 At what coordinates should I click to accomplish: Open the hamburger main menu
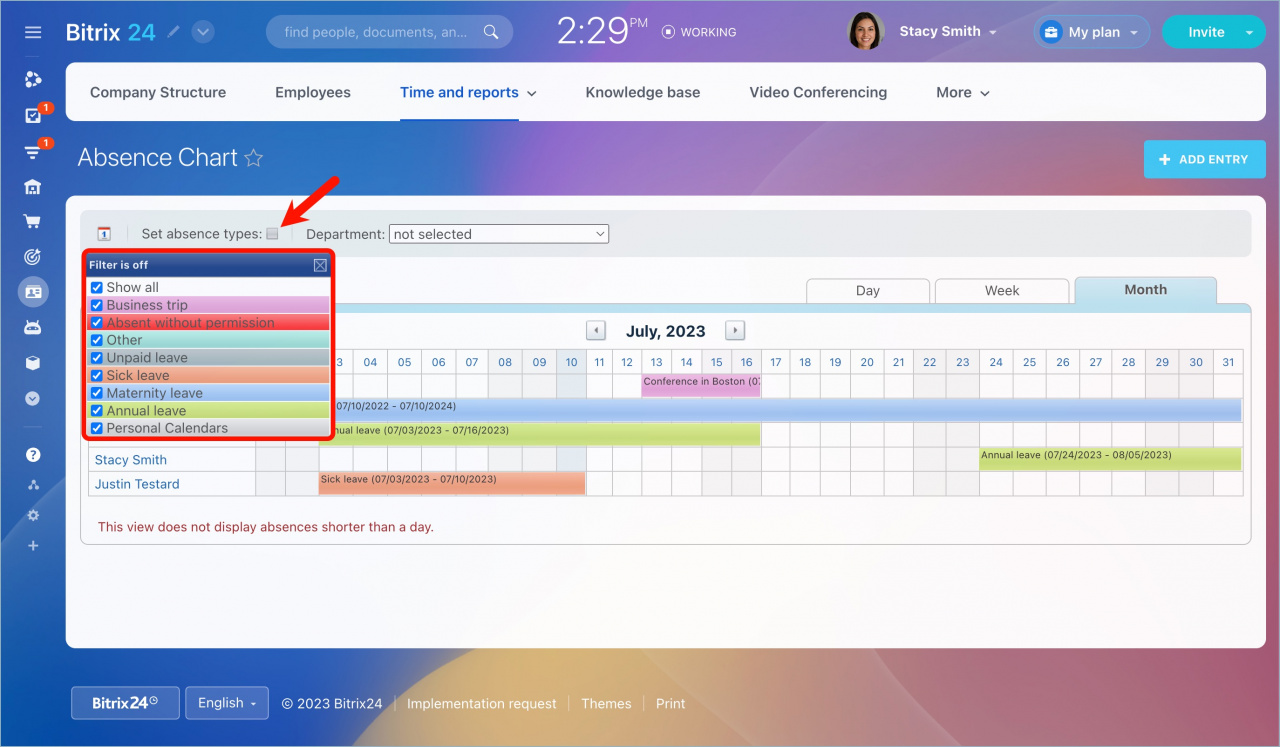point(33,32)
